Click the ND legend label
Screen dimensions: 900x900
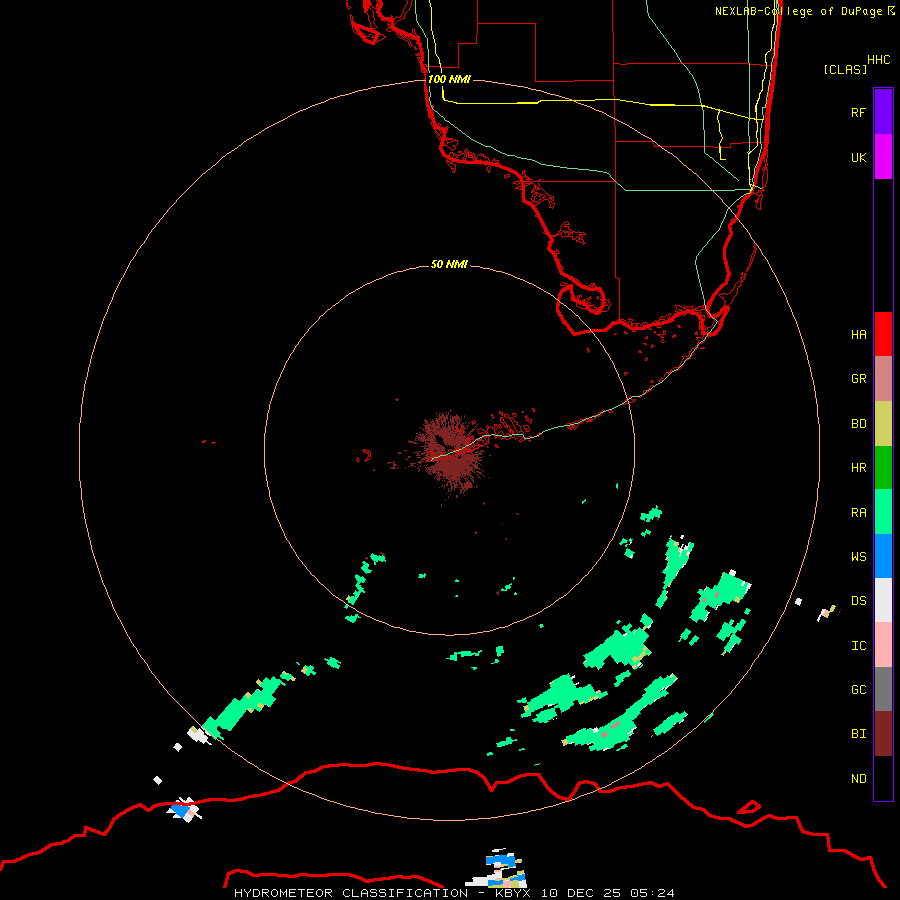point(858,779)
